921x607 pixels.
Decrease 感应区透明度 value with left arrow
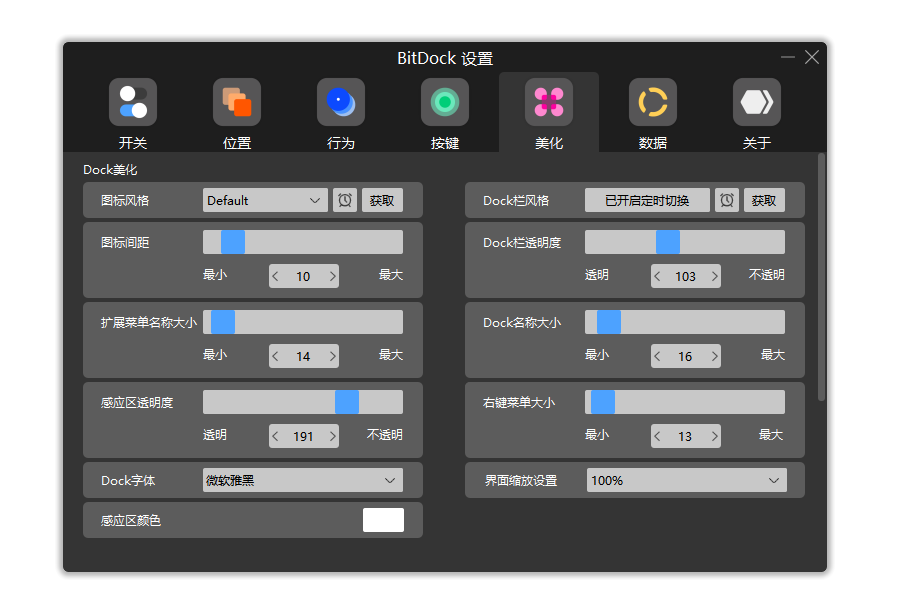(275, 436)
